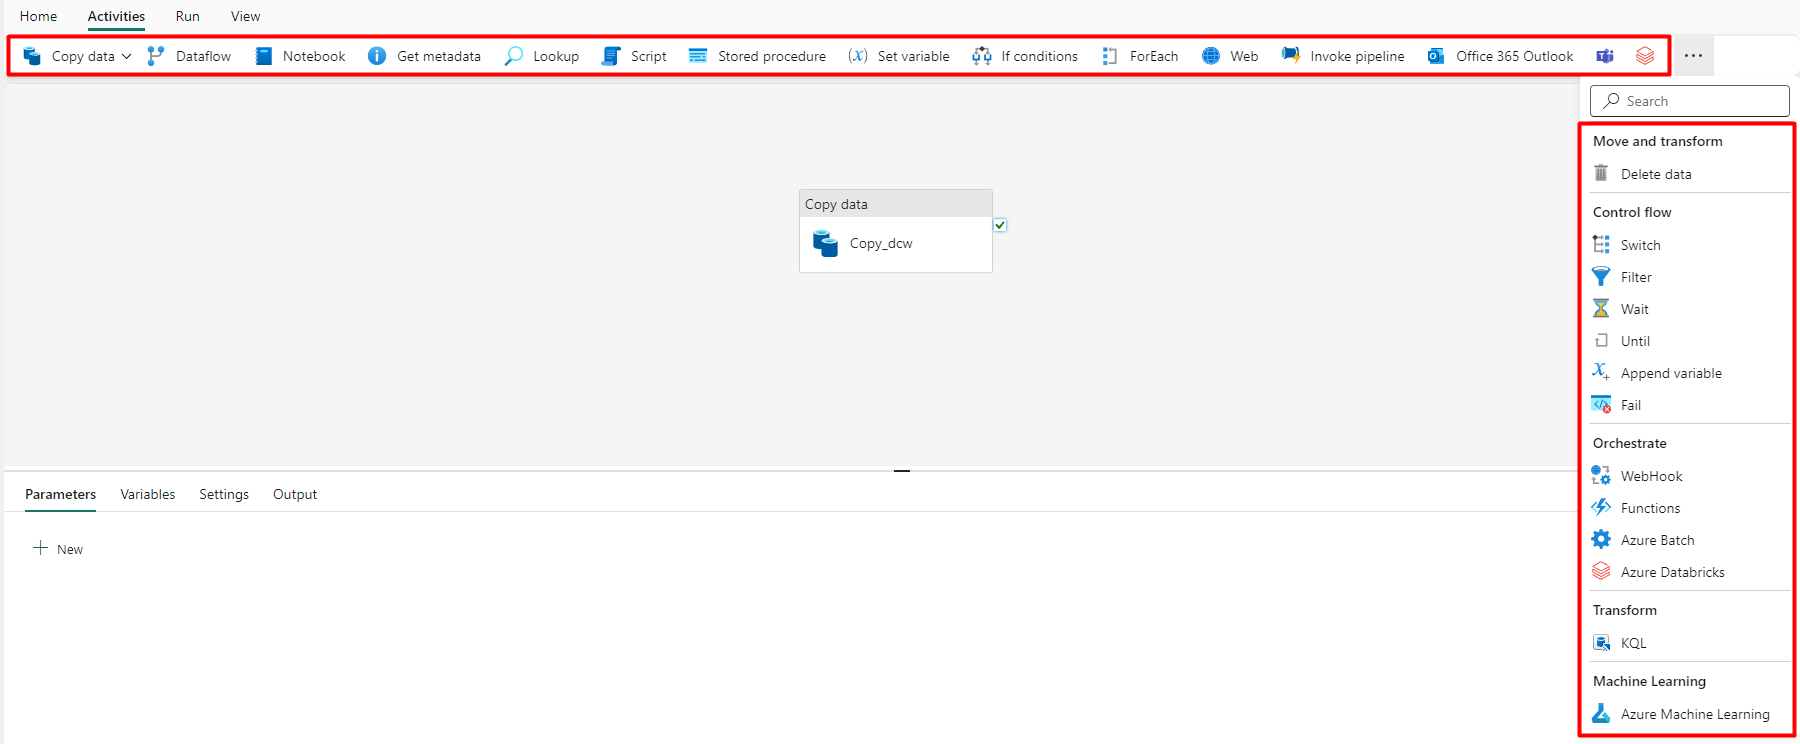The height and width of the screenshot is (744, 1800).
Task: Click the activities Search box
Action: tap(1690, 101)
